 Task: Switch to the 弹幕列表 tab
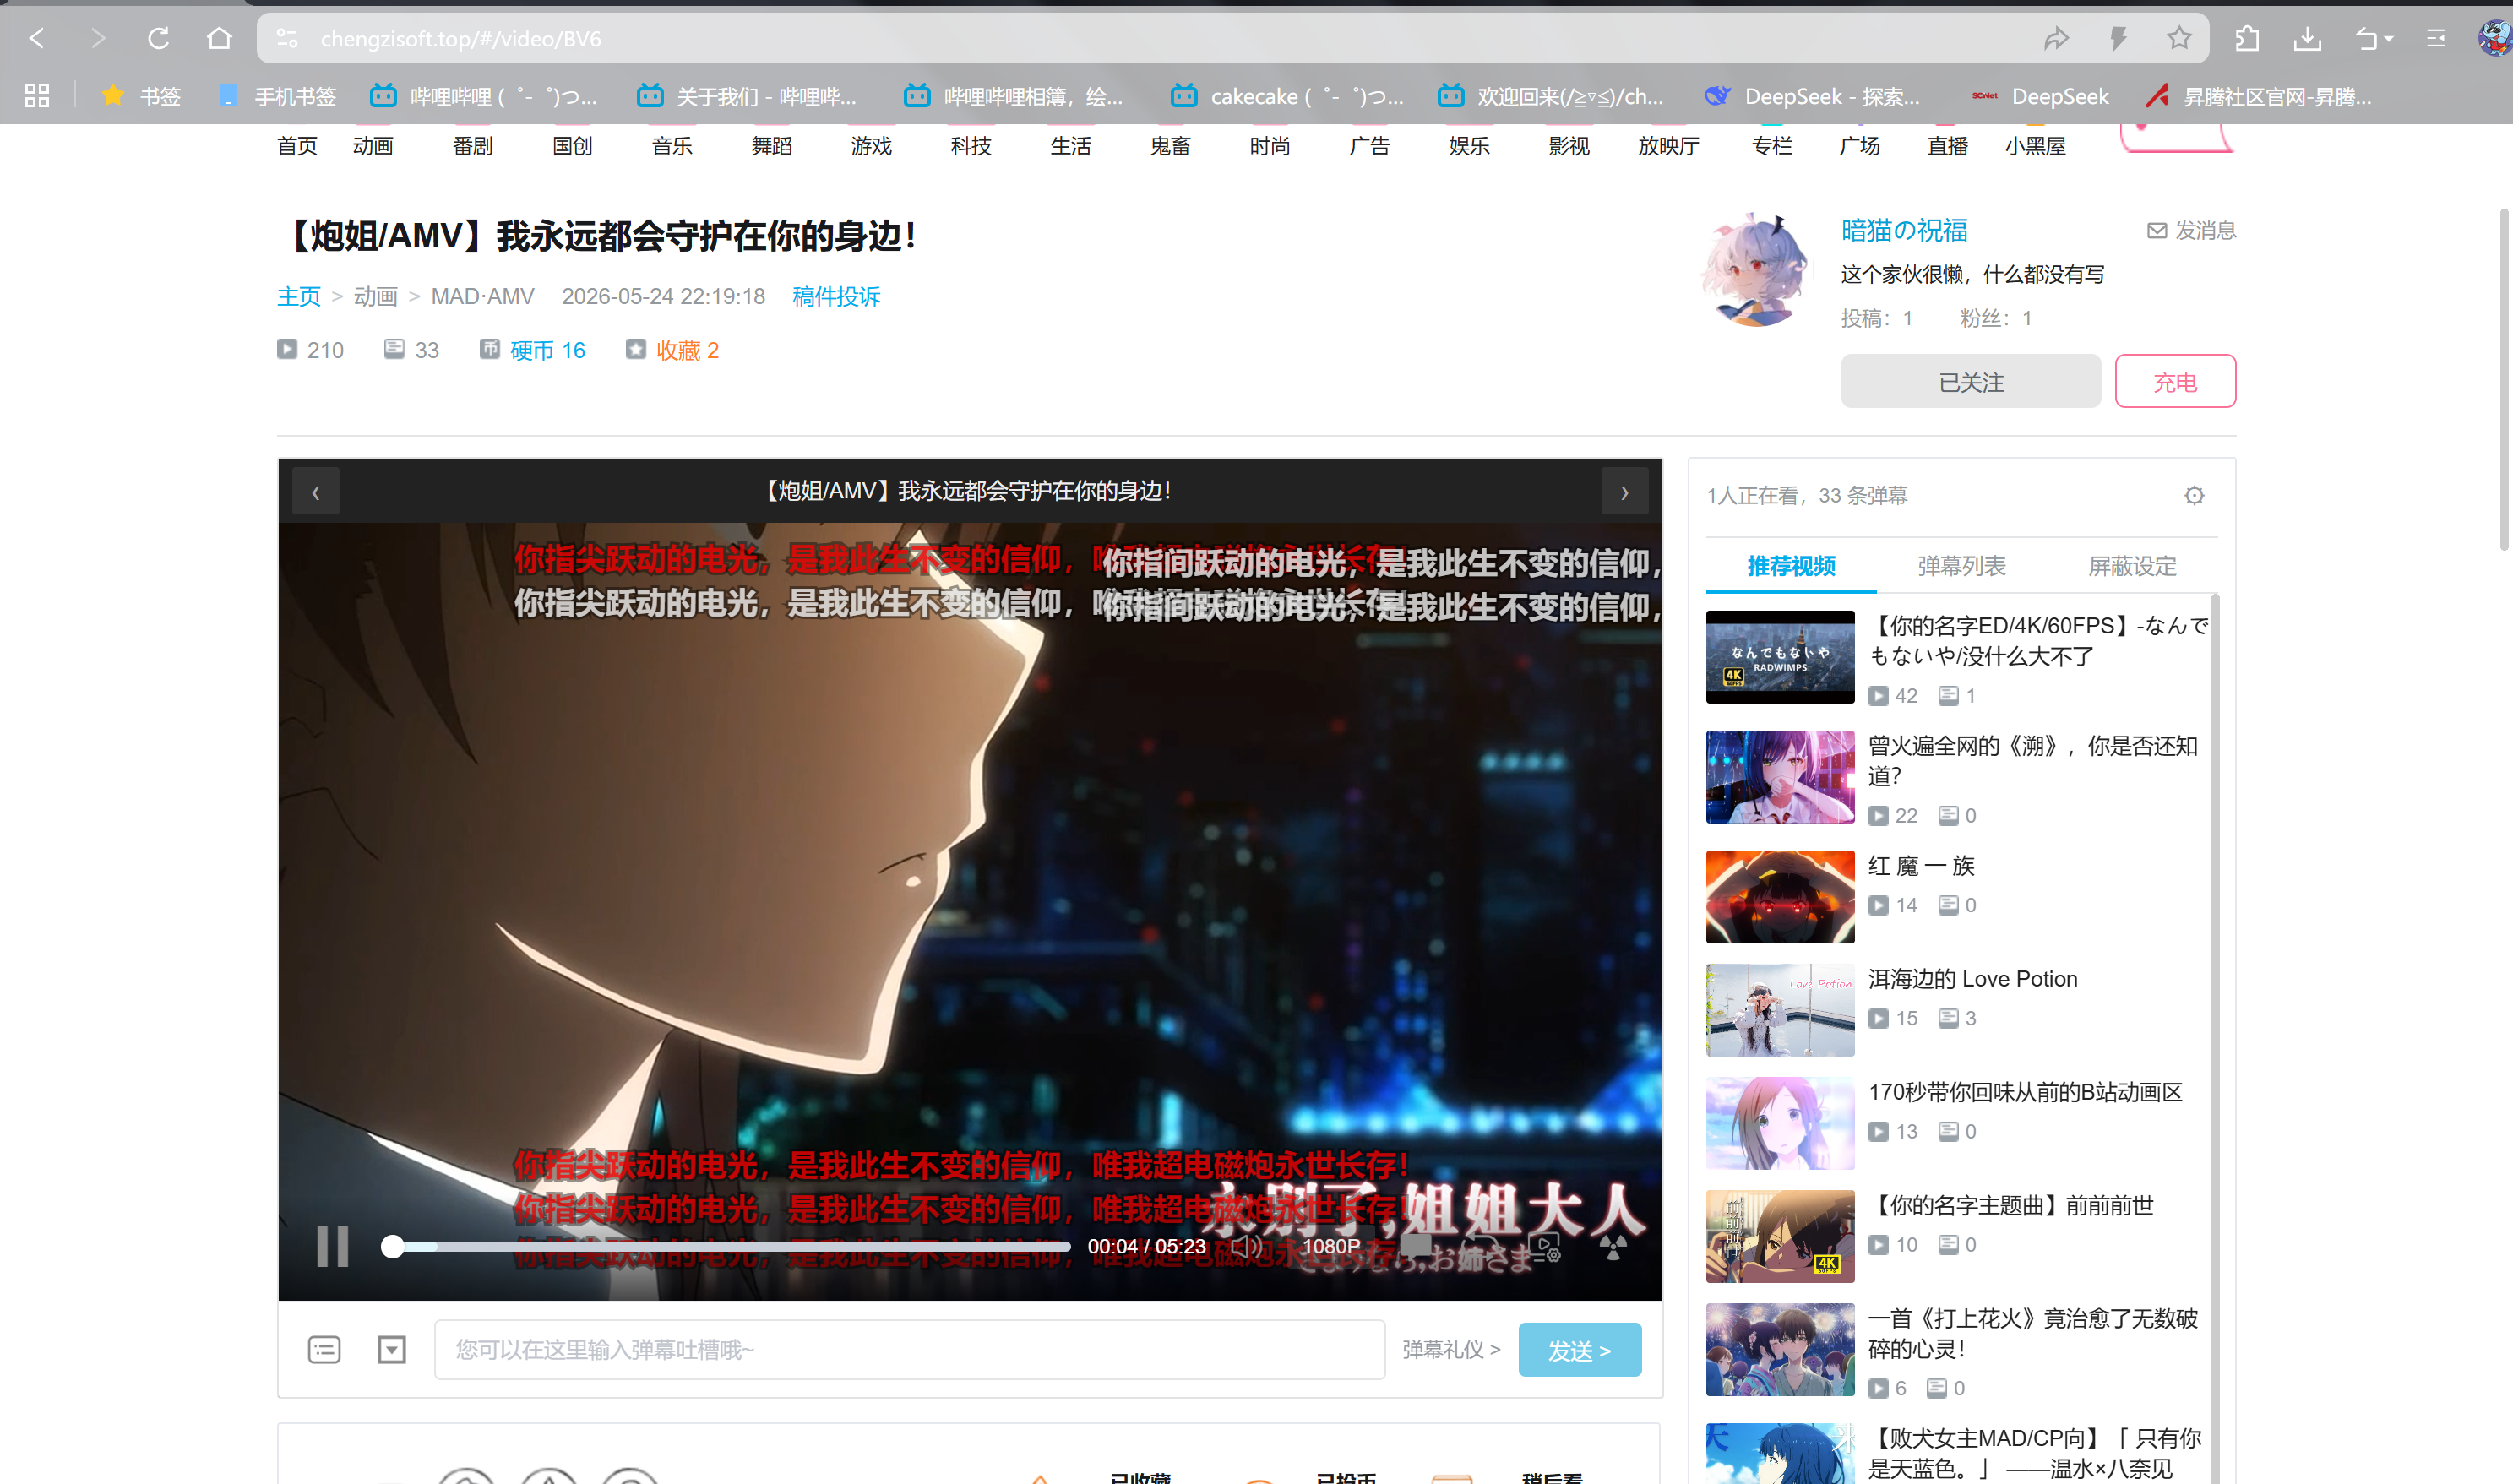(x=1961, y=566)
